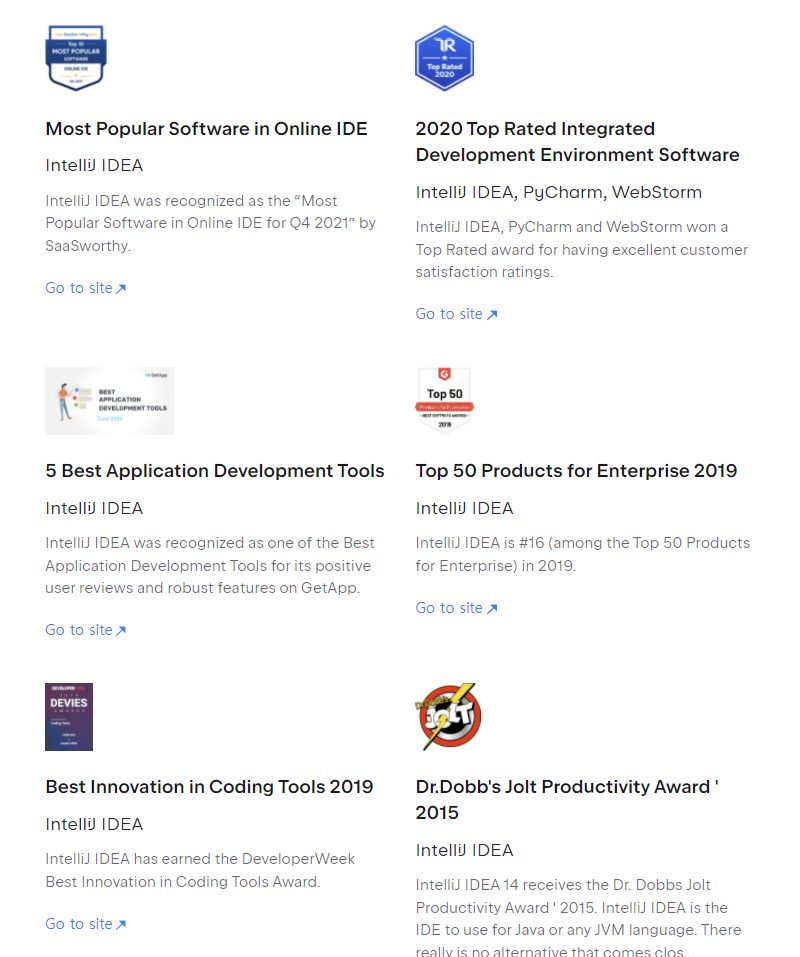Click heading 'Most Popular Software in Online IDE'

tap(206, 129)
